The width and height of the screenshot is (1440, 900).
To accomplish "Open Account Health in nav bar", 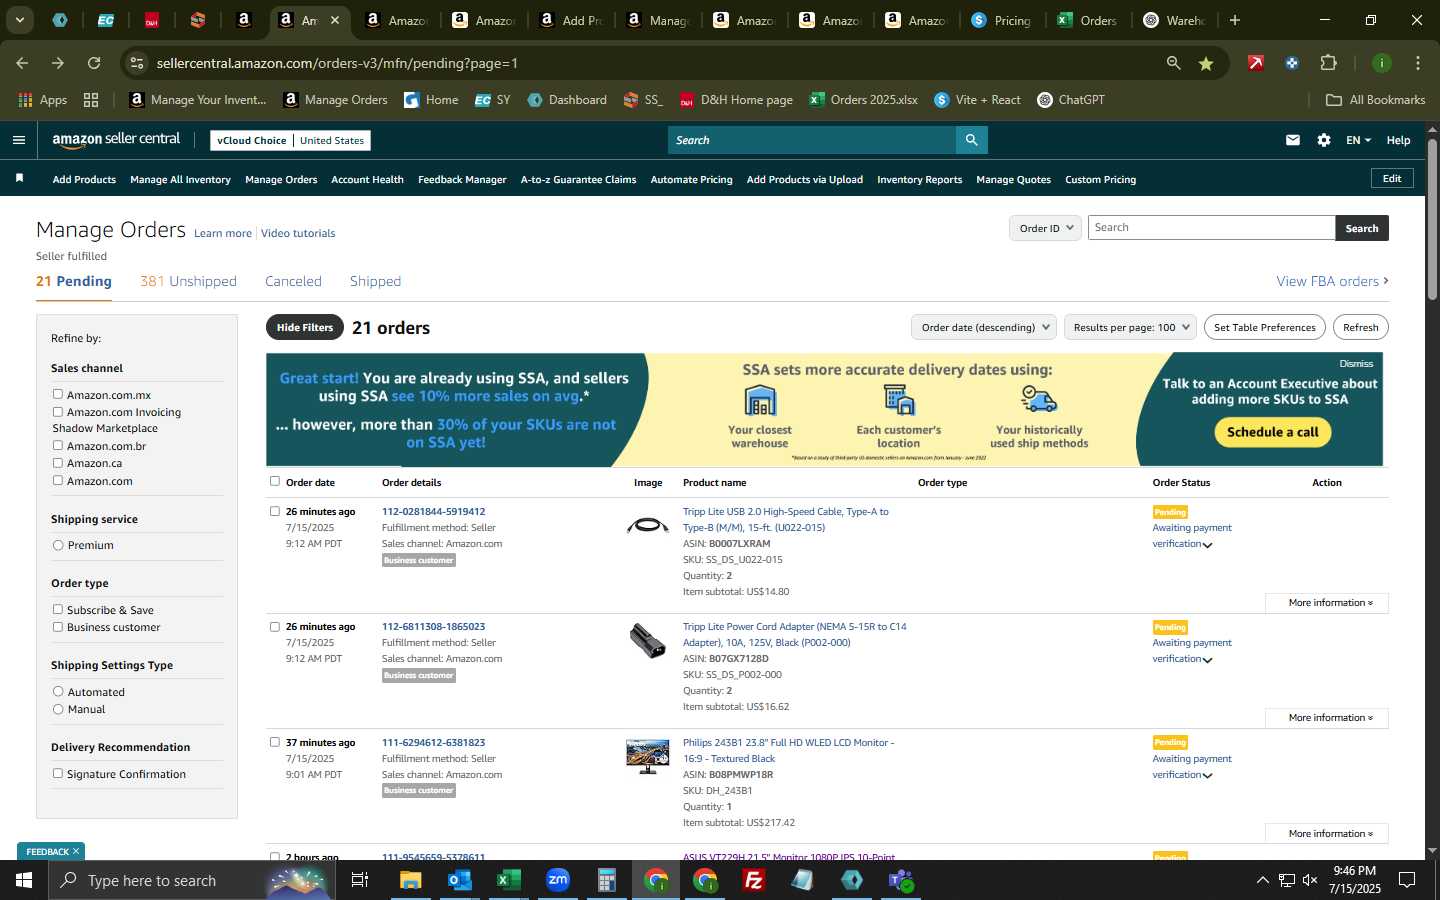I will 367,179.
